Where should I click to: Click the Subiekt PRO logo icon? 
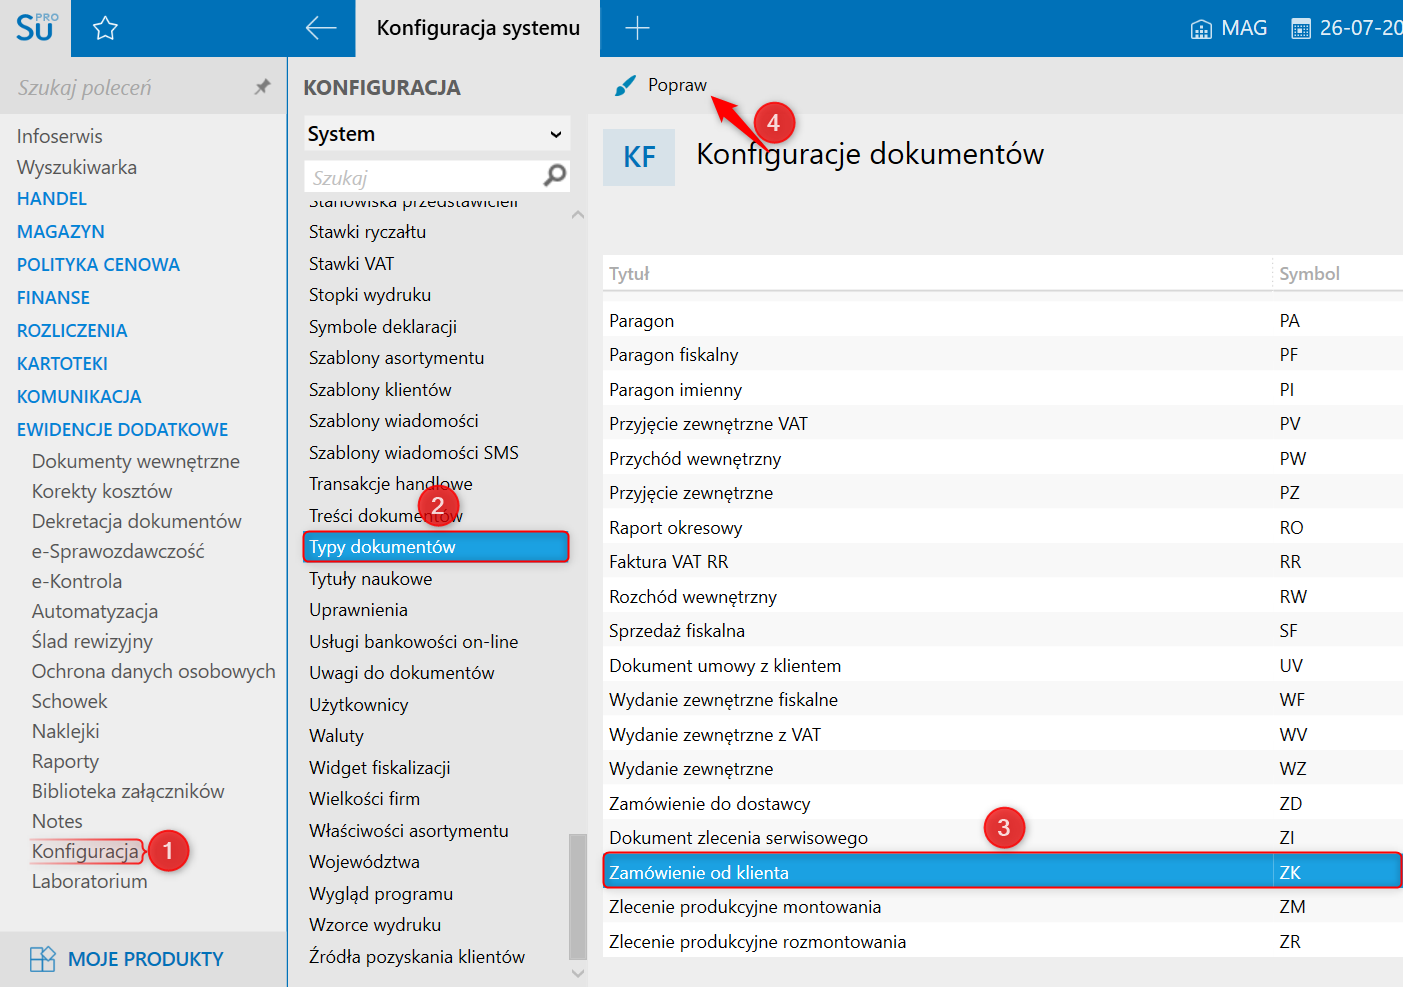tap(36, 27)
